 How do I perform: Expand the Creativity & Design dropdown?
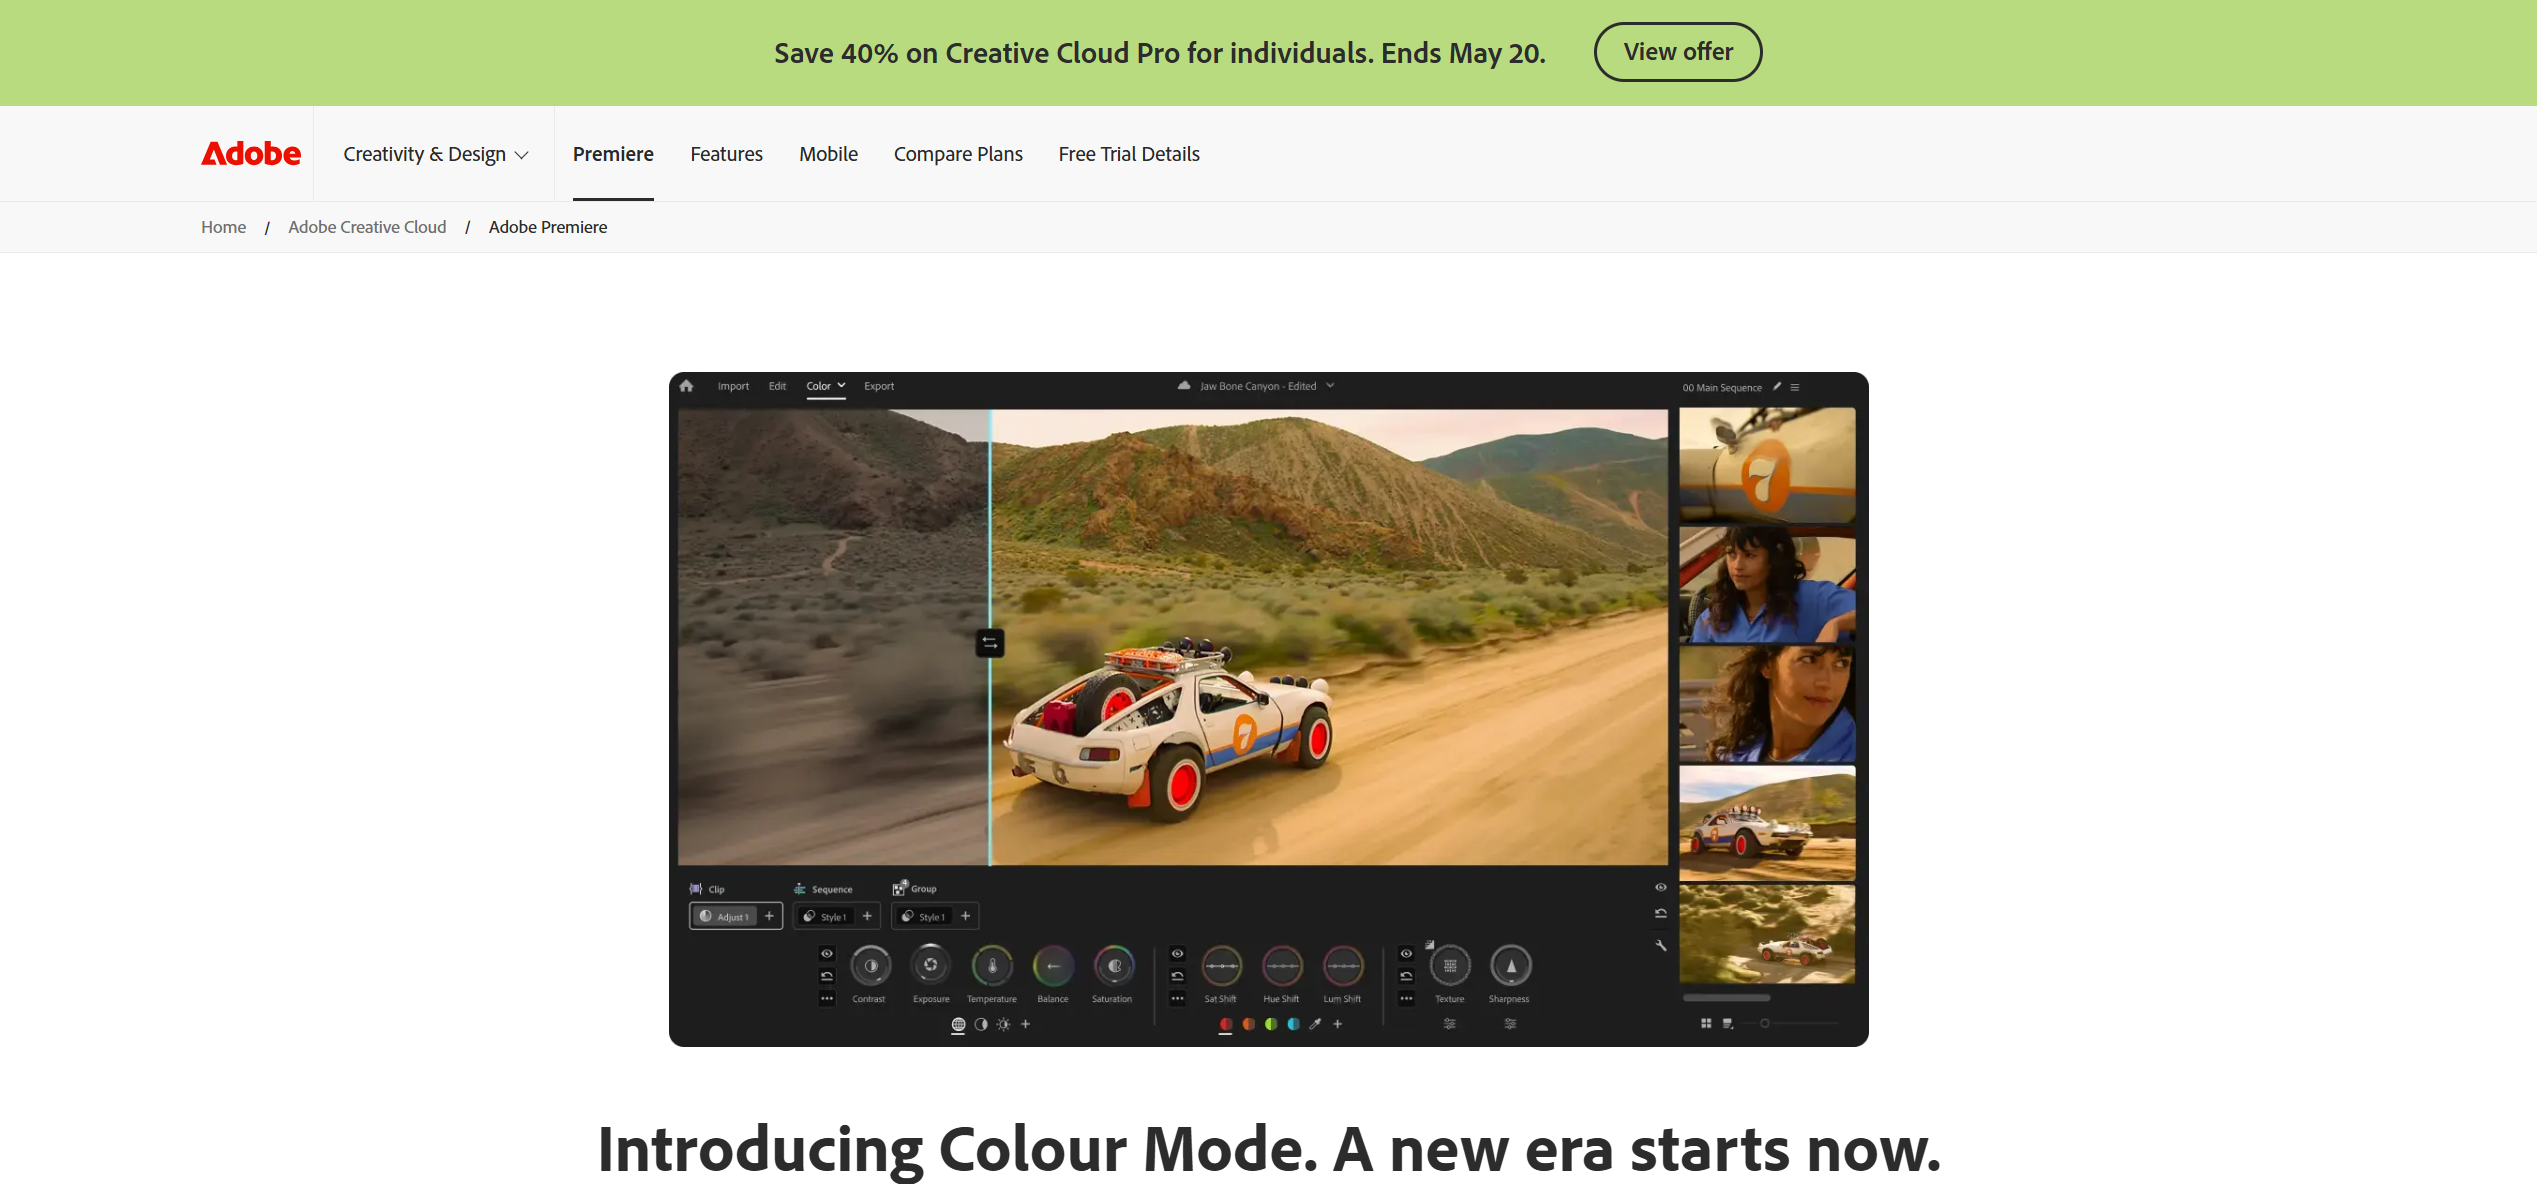(436, 154)
